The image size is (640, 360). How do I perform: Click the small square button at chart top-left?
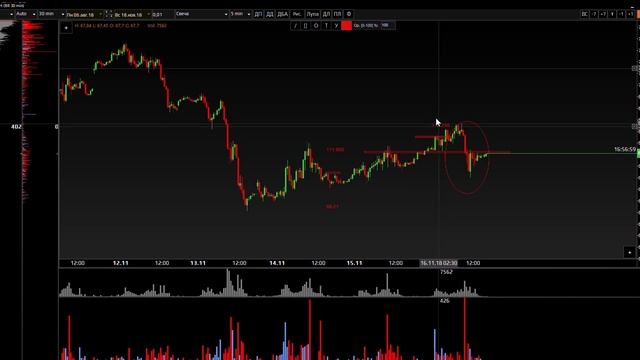(x=66, y=28)
